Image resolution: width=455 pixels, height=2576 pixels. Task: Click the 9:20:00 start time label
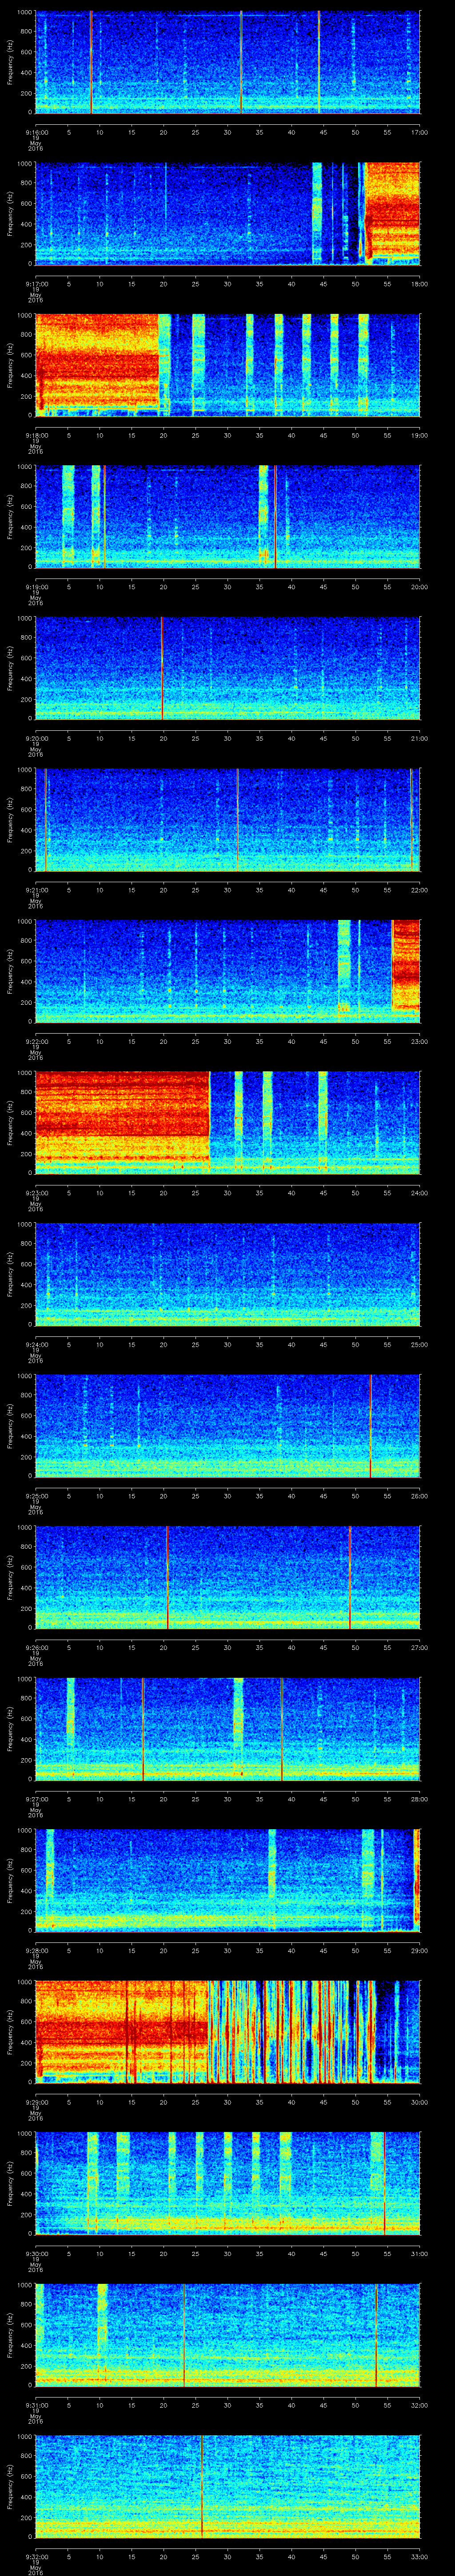pos(37,737)
